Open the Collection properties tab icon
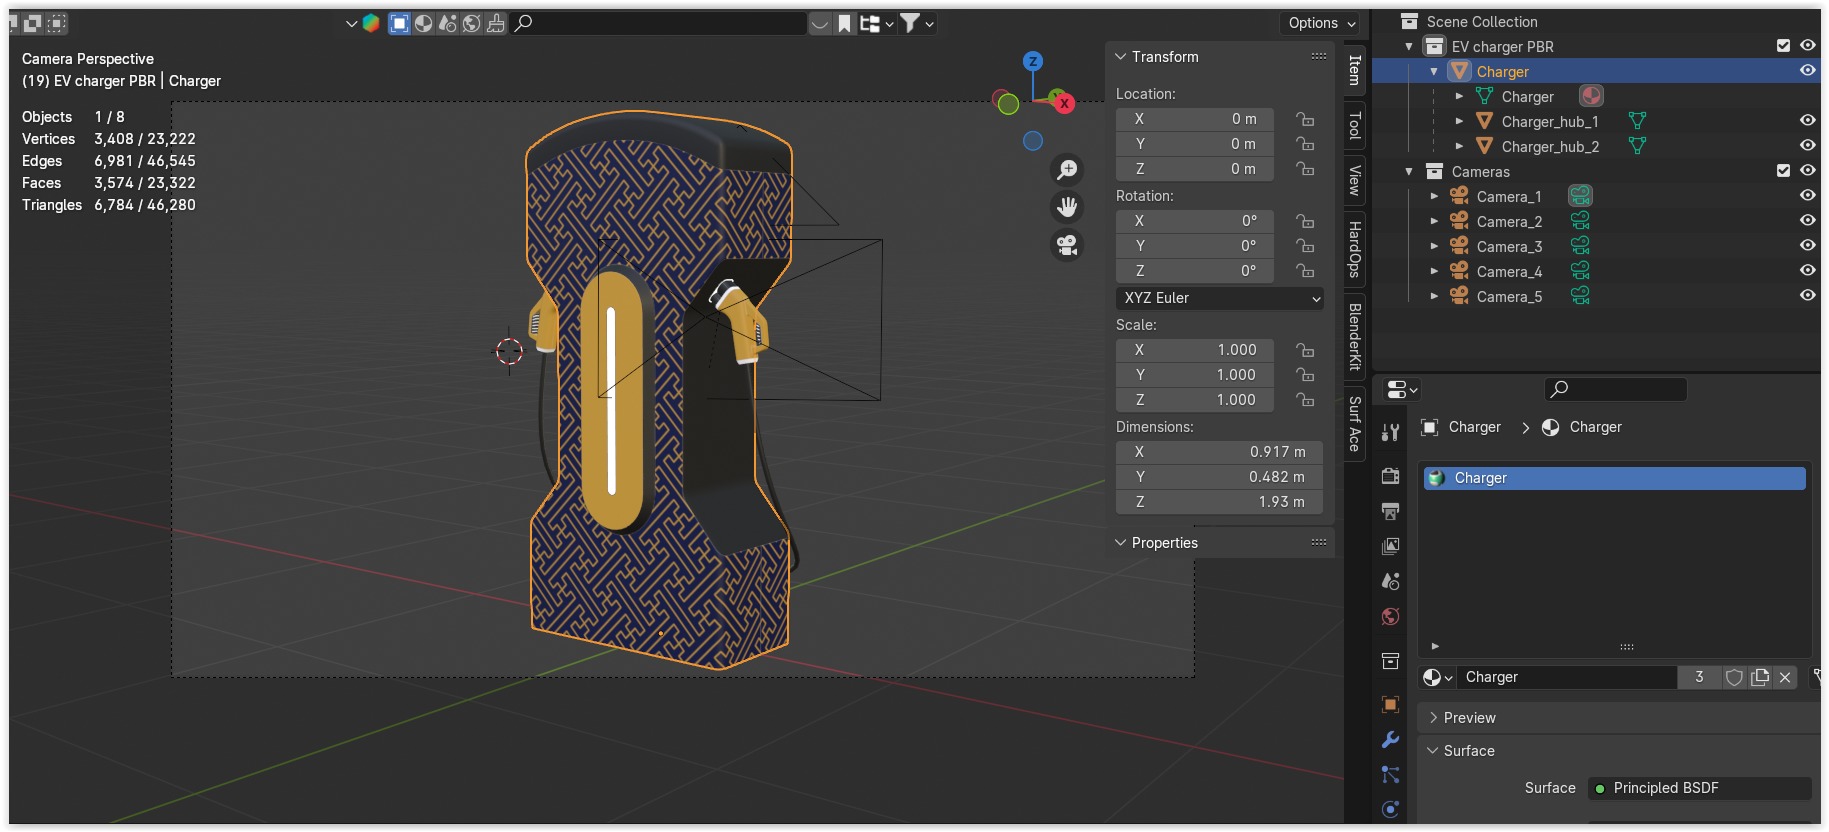 (x=1390, y=660)
